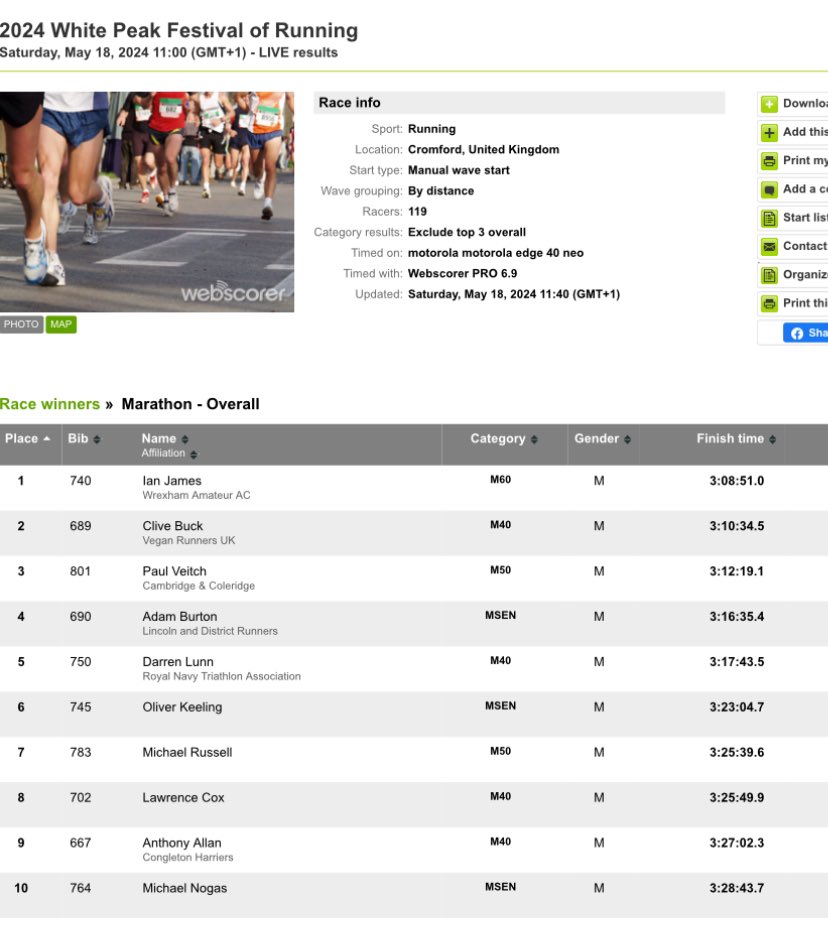Click category M60 for Ian James

click(x=500, y=480)
